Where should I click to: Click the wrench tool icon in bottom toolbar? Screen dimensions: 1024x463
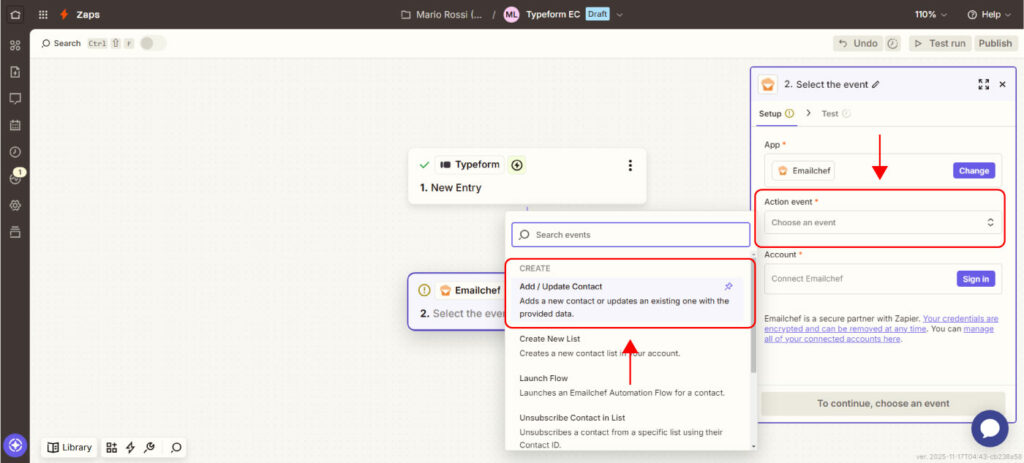[149, 447]
